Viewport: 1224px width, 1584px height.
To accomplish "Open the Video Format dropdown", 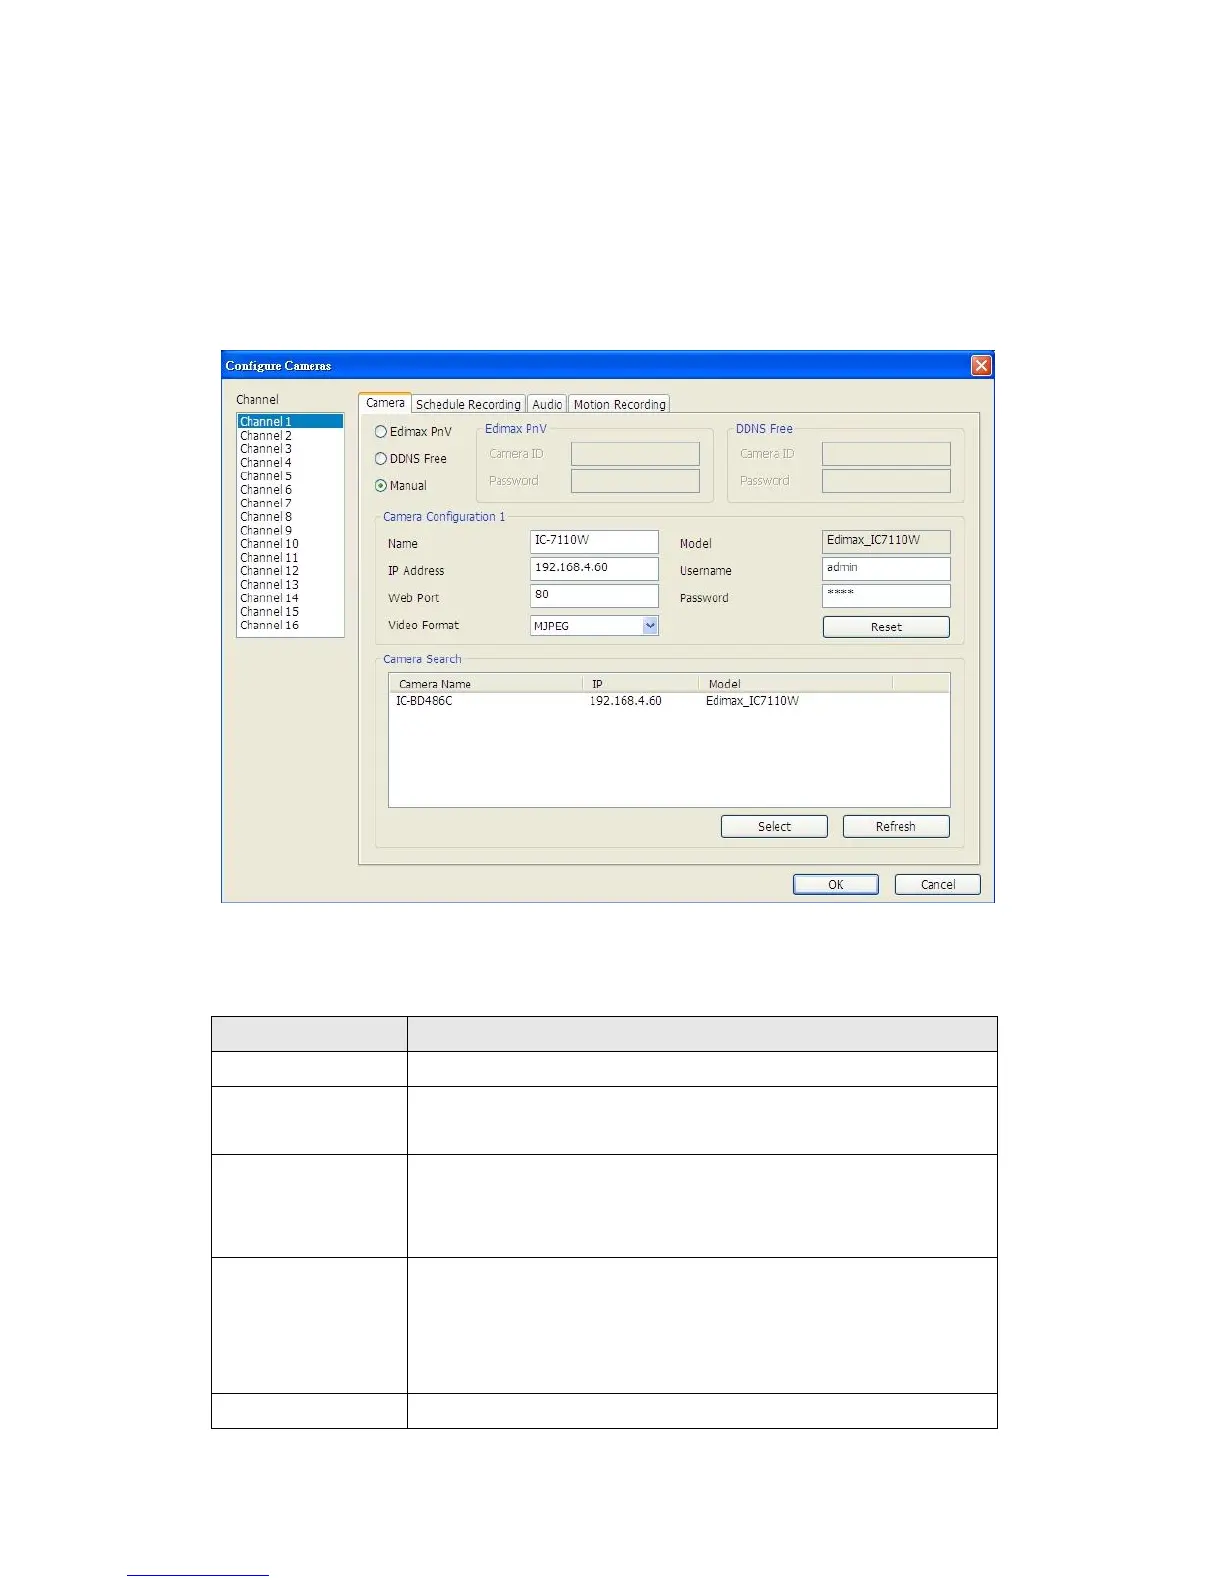I will [x=650, y=625].
